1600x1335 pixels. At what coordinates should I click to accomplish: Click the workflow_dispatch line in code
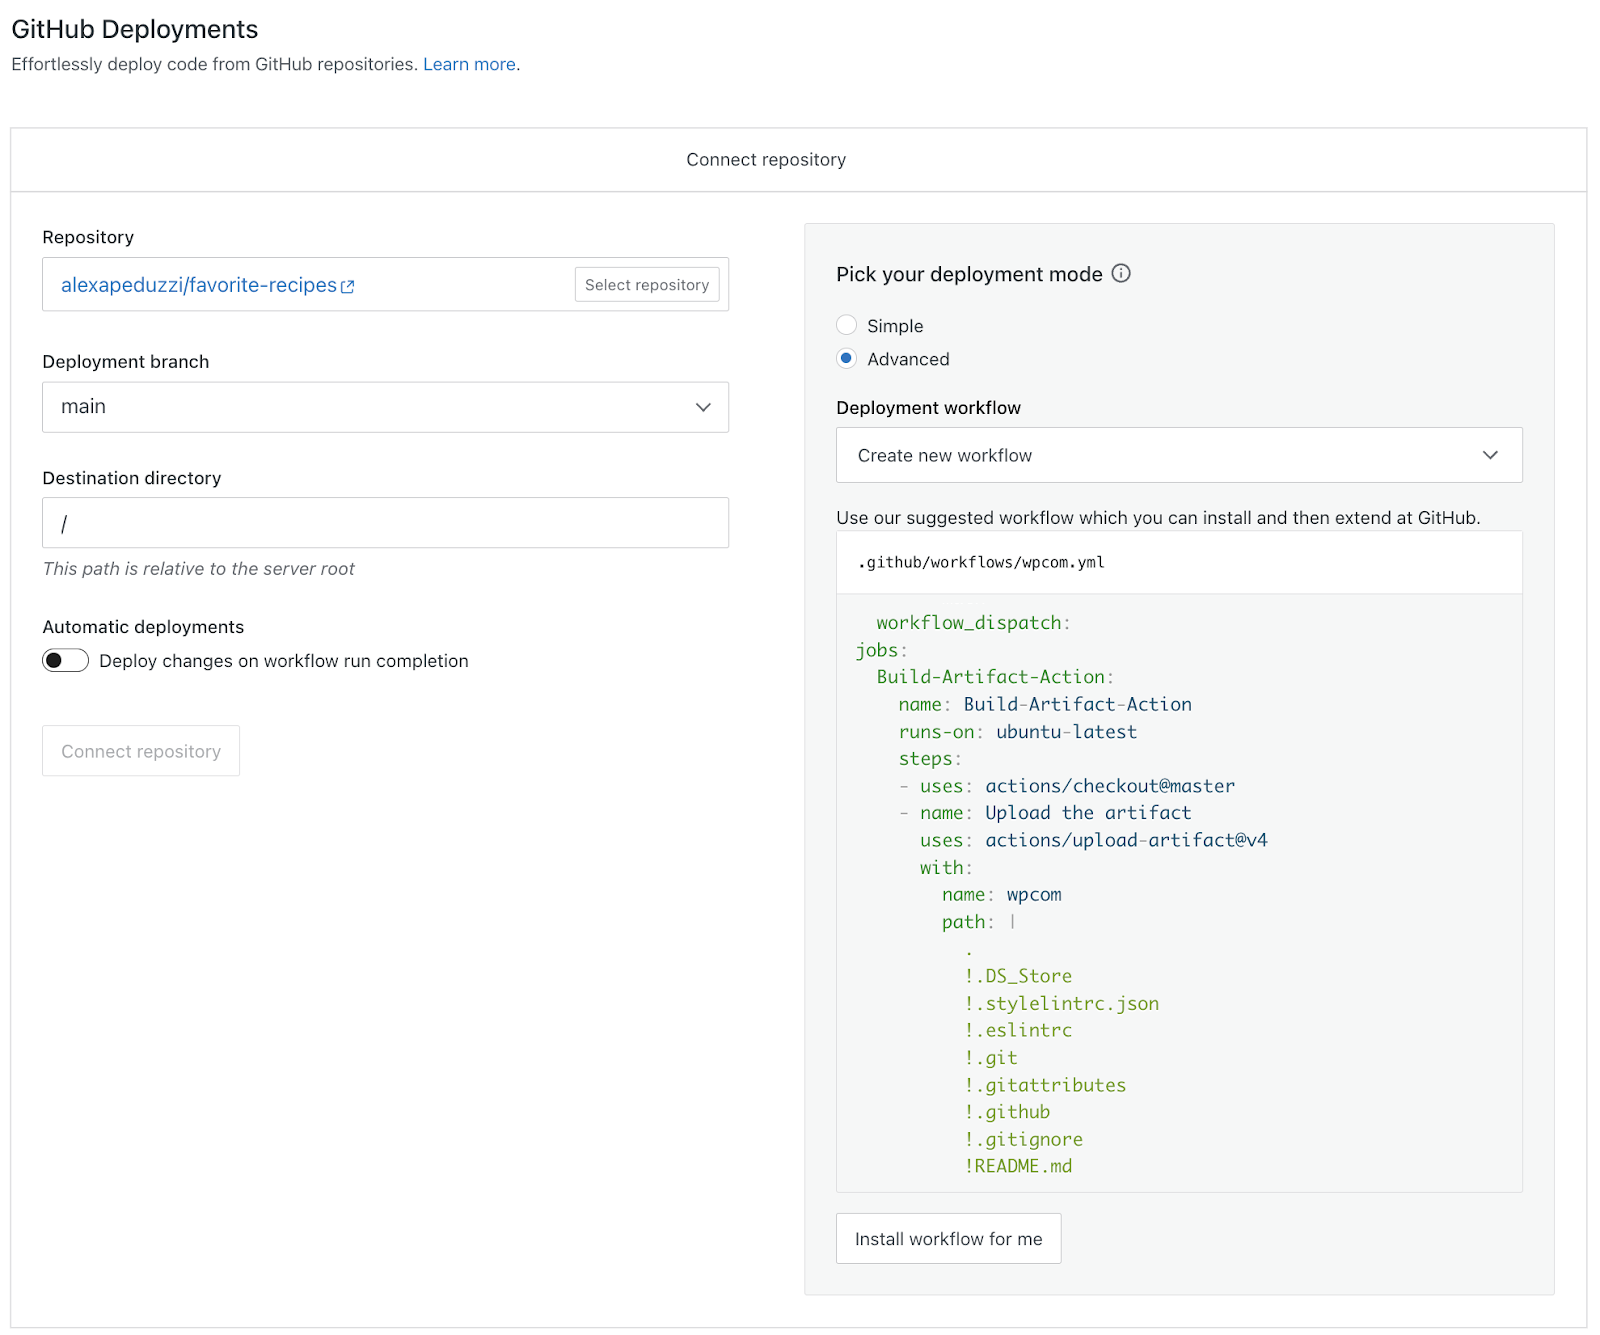(x=973, y=622)
